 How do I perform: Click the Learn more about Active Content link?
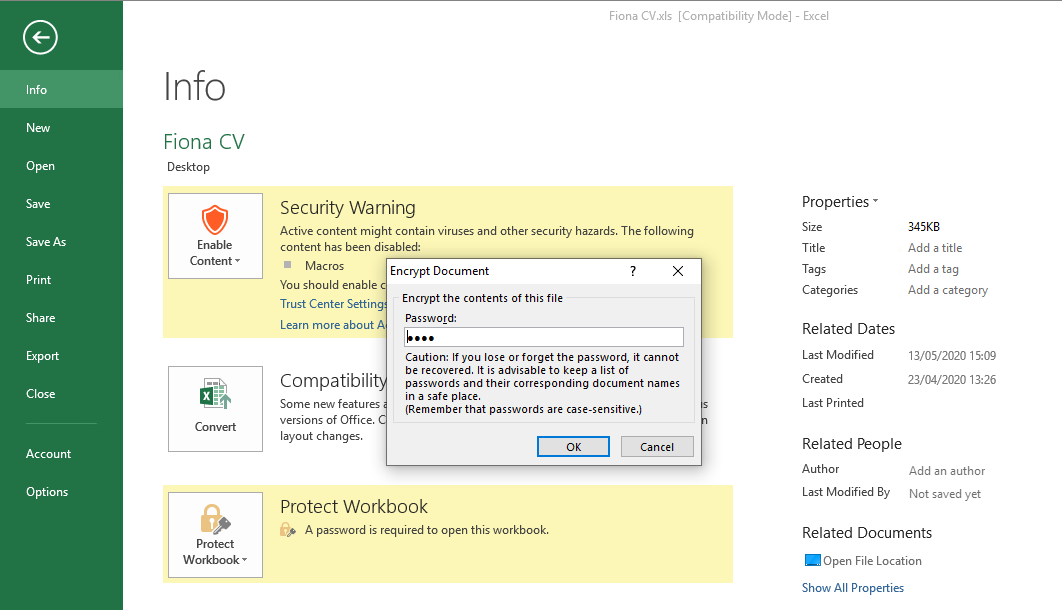point(333,325)
